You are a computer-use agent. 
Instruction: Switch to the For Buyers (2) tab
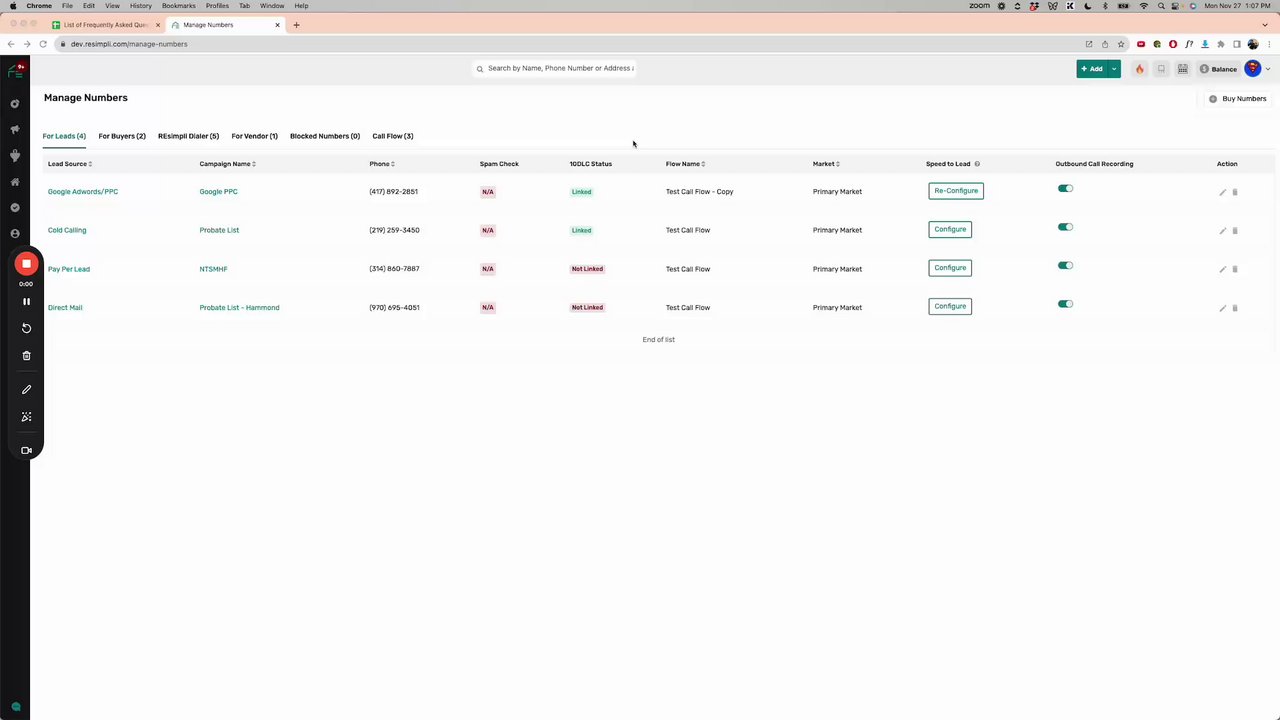[x=122, y=136]
